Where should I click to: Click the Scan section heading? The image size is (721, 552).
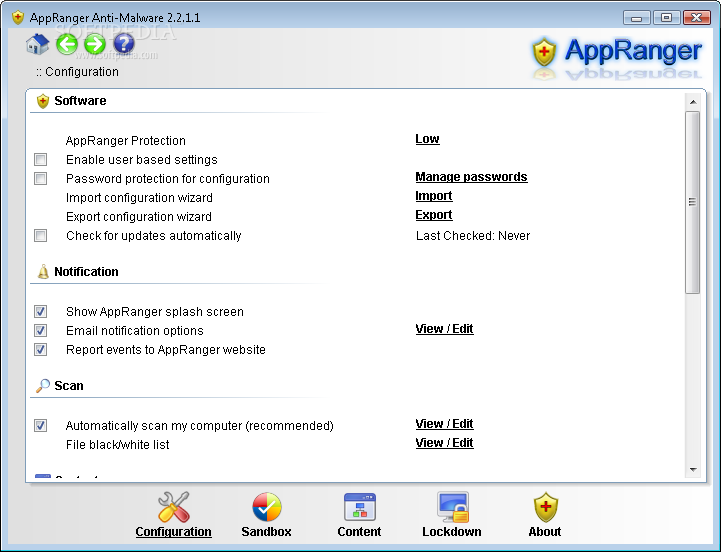click(x=69, y=385)
